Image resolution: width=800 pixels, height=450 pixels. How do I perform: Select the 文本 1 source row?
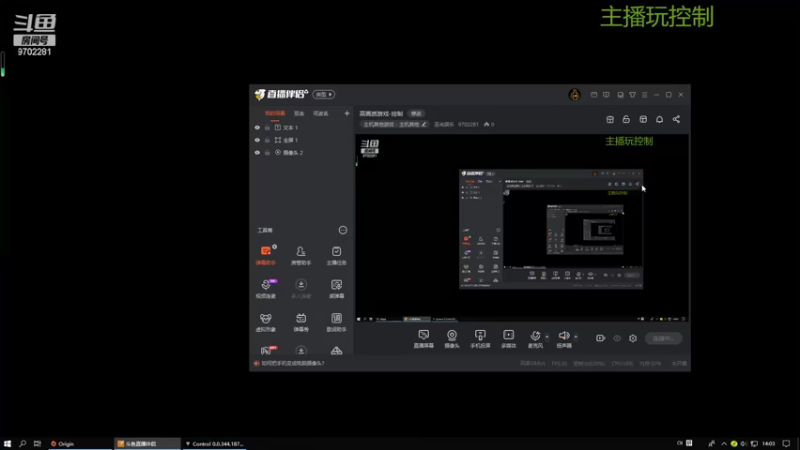coord(302,128)
